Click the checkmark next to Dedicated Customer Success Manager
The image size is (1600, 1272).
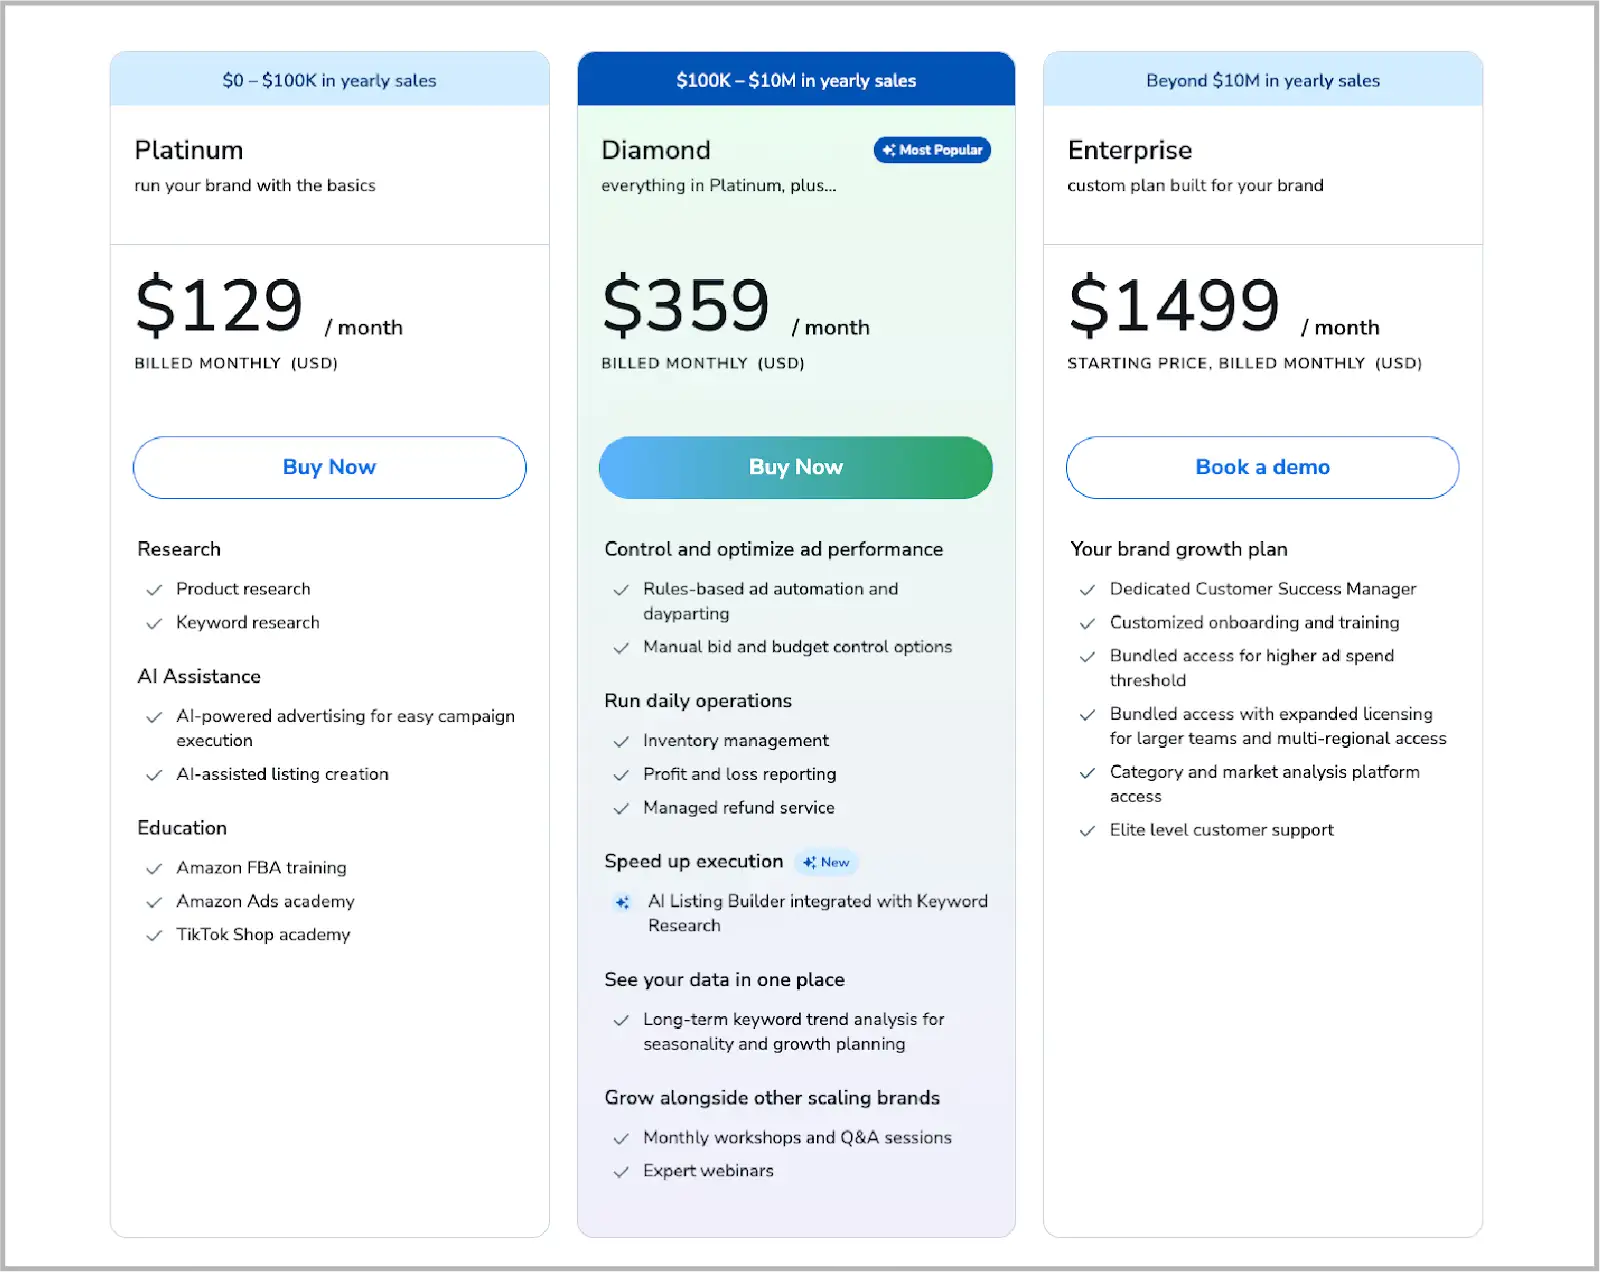click(1088, 590)
